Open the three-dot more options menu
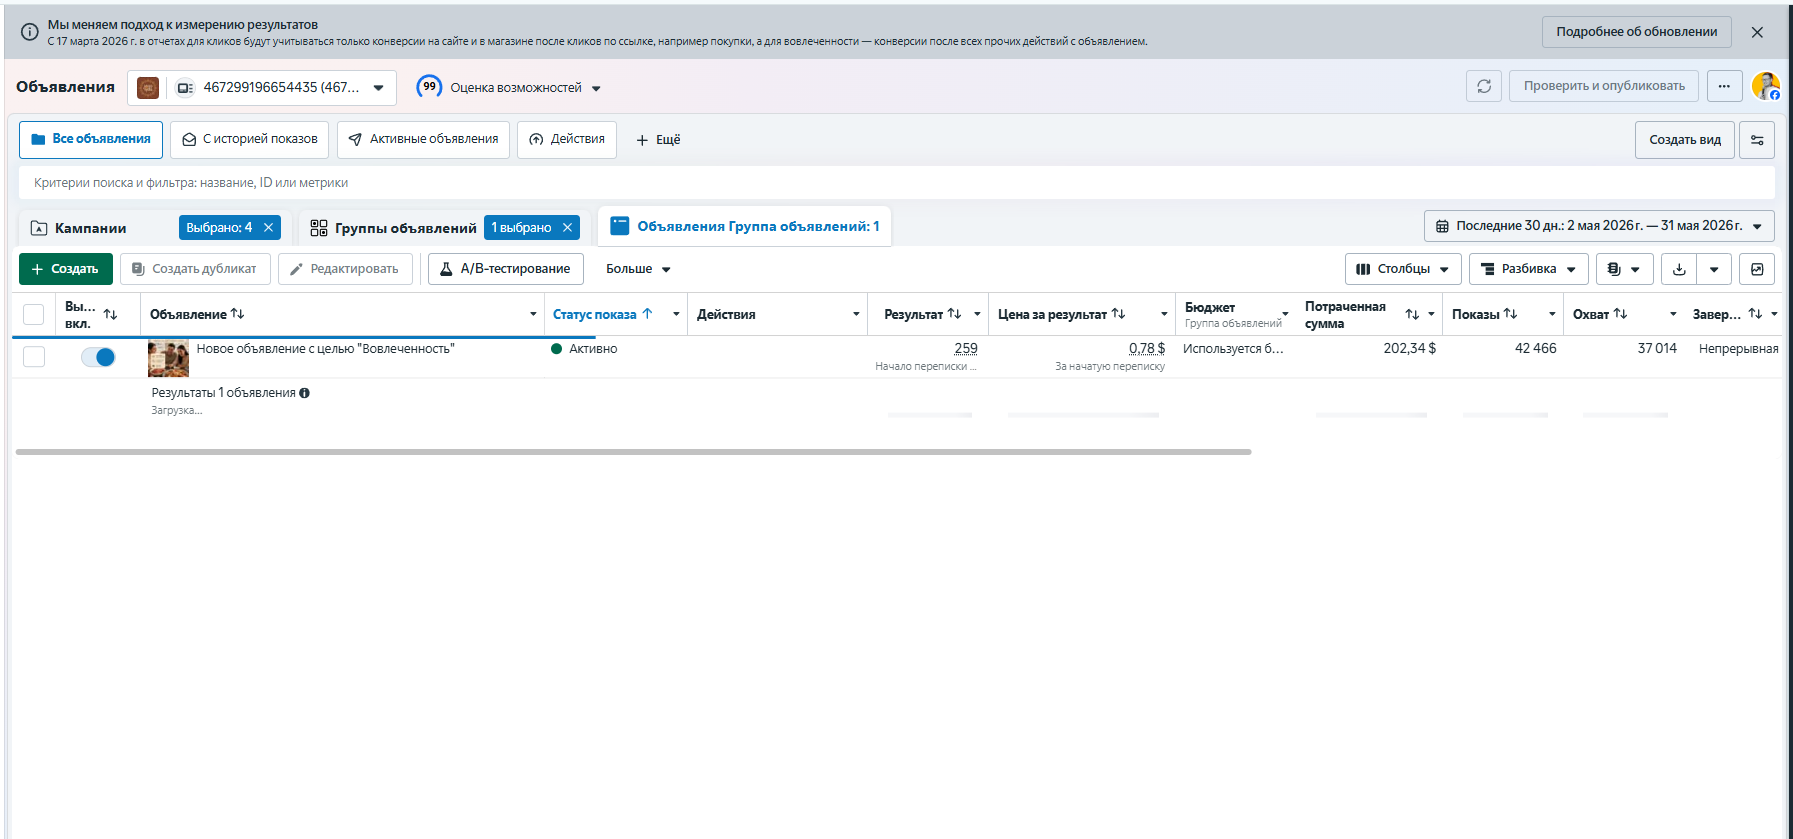1793x839 pixels. (1724, 86)
